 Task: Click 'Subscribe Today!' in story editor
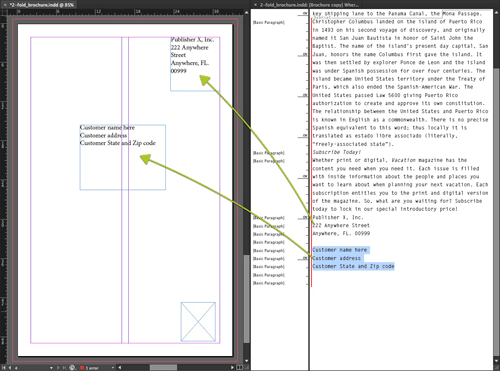click(x=337, y=152)
